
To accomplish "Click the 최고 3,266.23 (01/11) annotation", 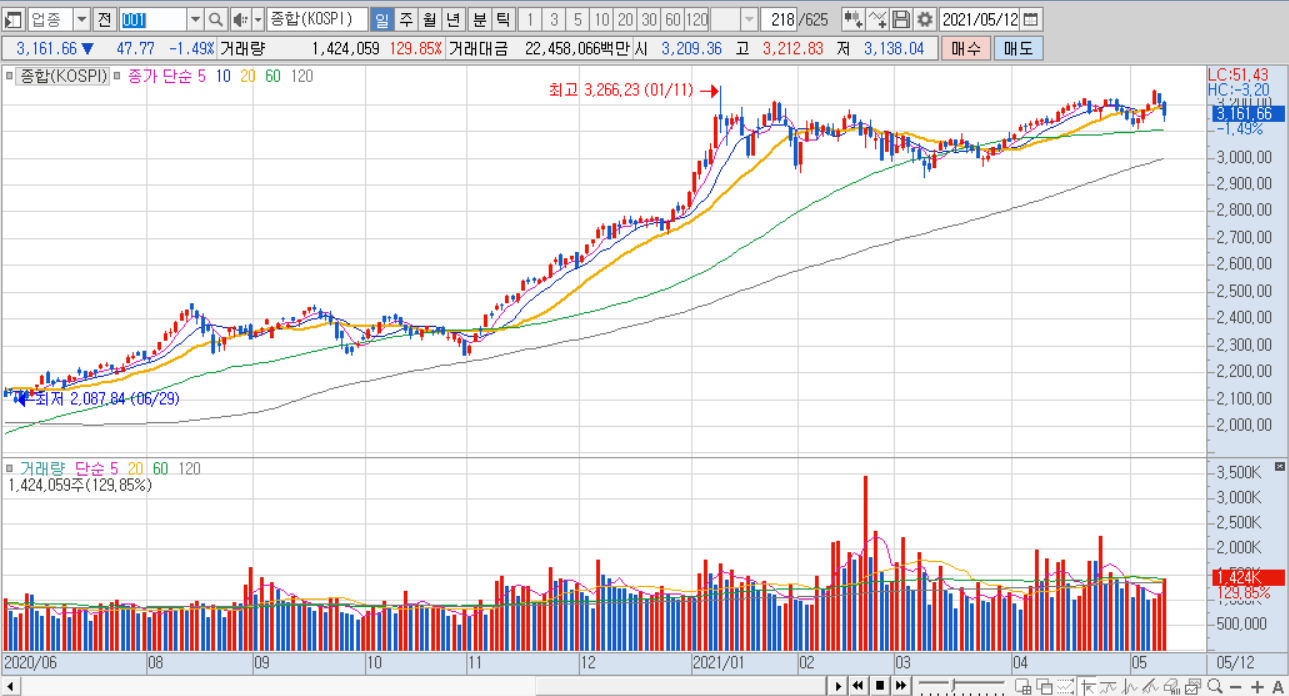I will [x=621, y=91].
